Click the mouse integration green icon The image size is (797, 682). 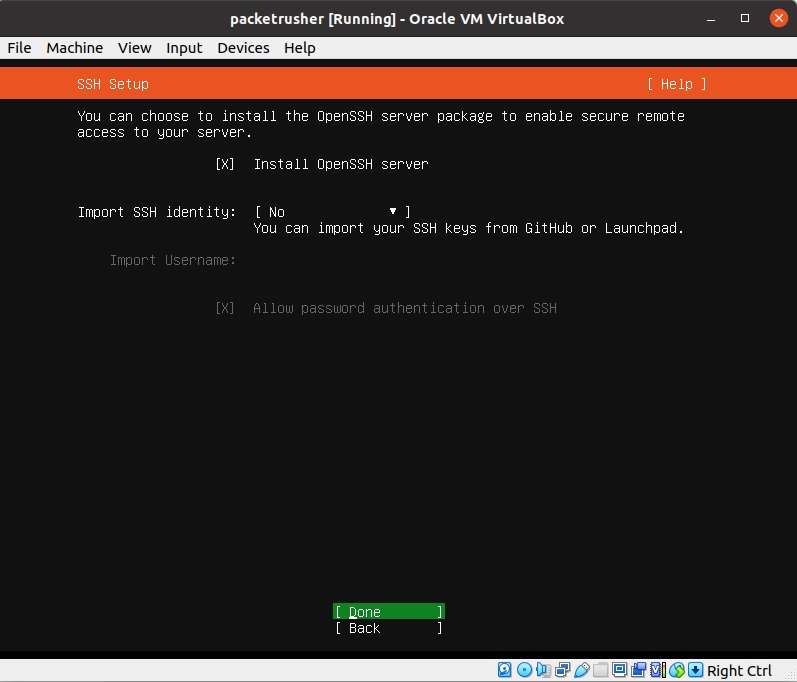point(677,670)
